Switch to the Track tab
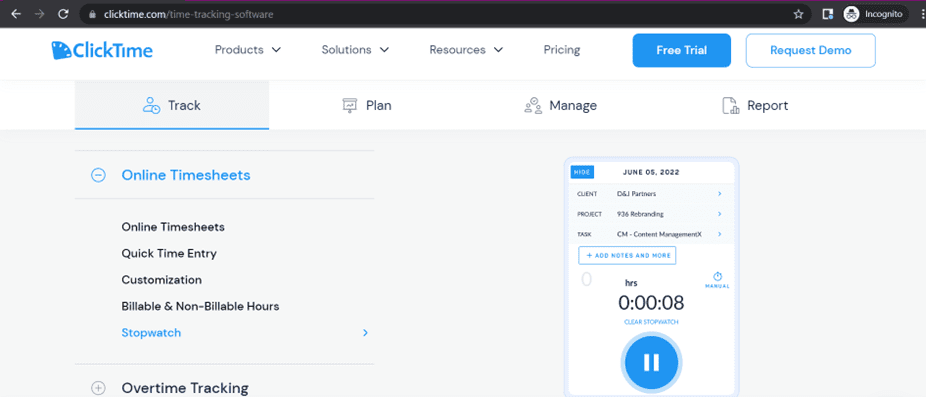This screenshot has height=397, width=926. point(172,106)
